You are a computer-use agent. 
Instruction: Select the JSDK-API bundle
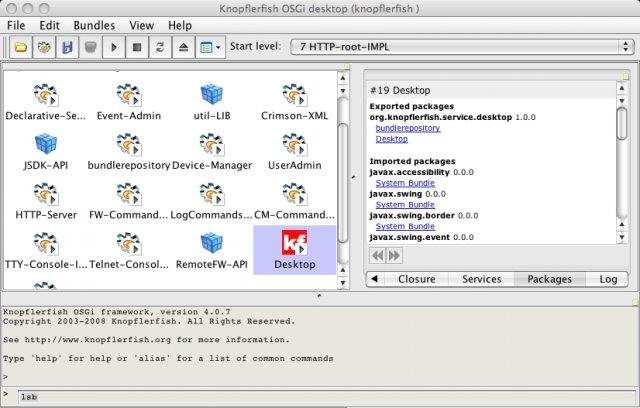46,151
